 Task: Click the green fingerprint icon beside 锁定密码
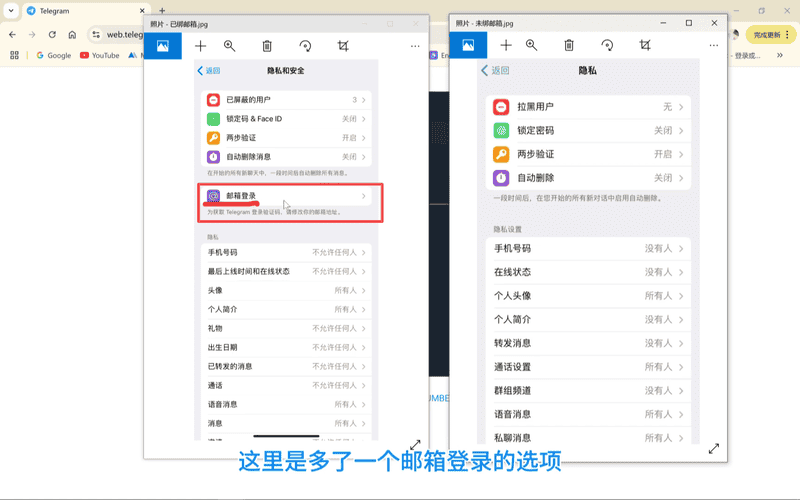pos(501,131)
